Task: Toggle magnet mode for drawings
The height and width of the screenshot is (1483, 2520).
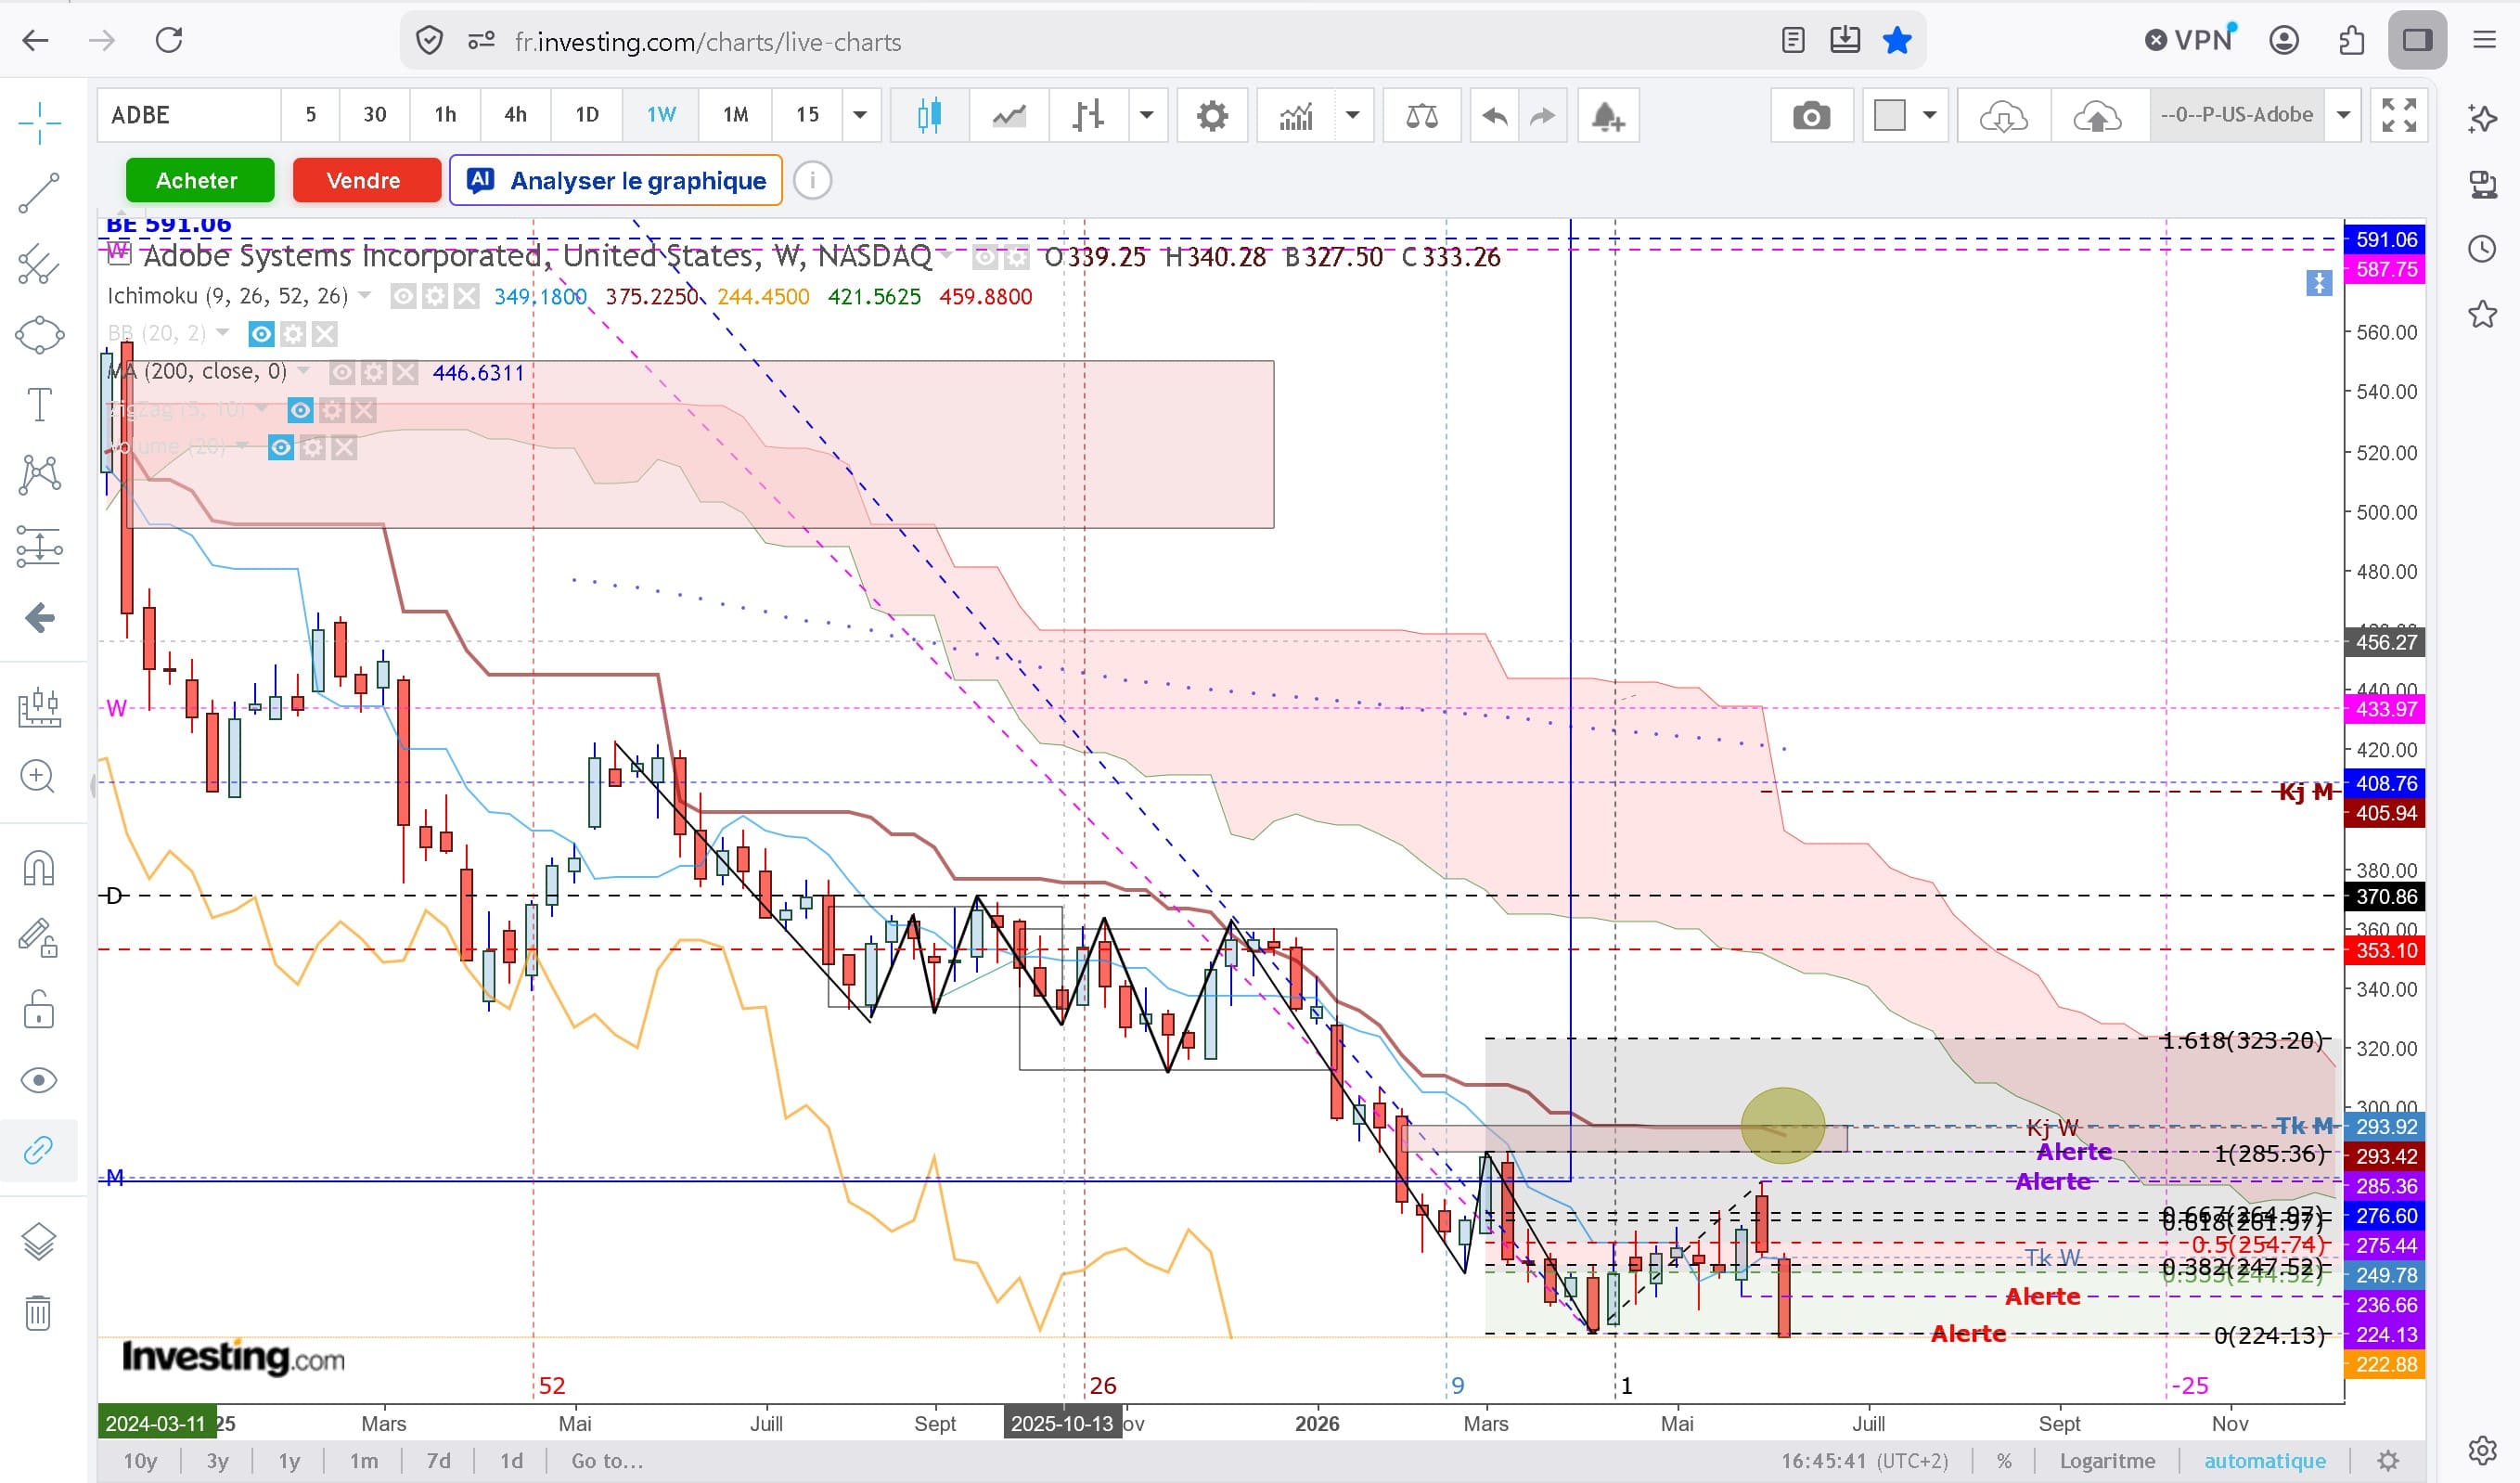Action: 39,867
